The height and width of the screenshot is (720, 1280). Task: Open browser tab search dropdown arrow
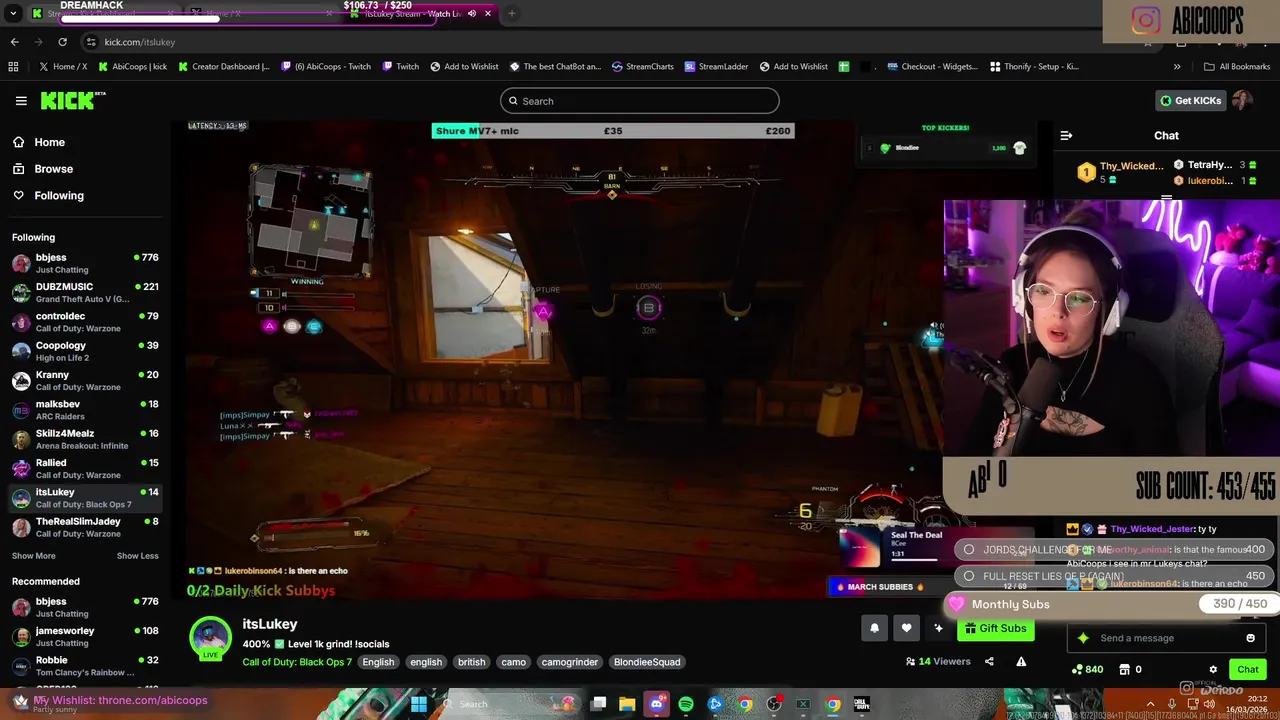13,14
